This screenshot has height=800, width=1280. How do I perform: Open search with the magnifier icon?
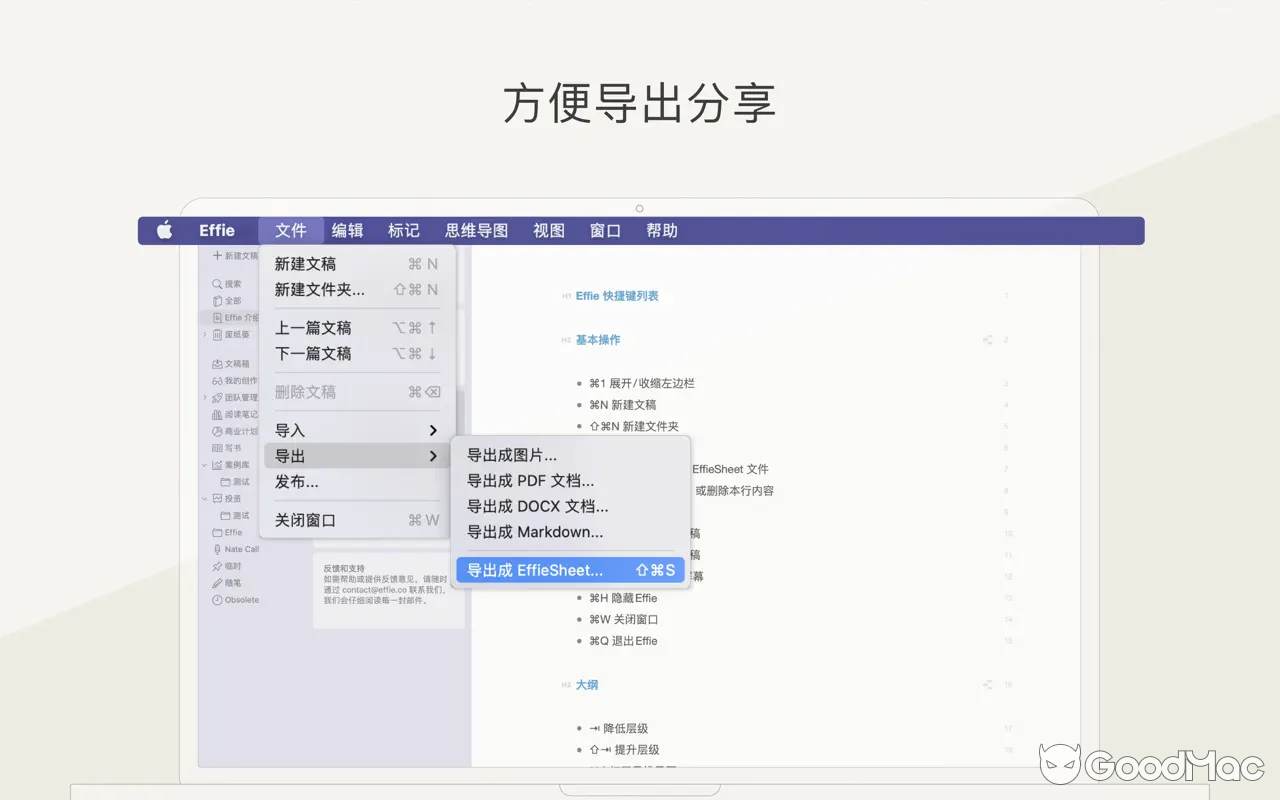point(216,284)
